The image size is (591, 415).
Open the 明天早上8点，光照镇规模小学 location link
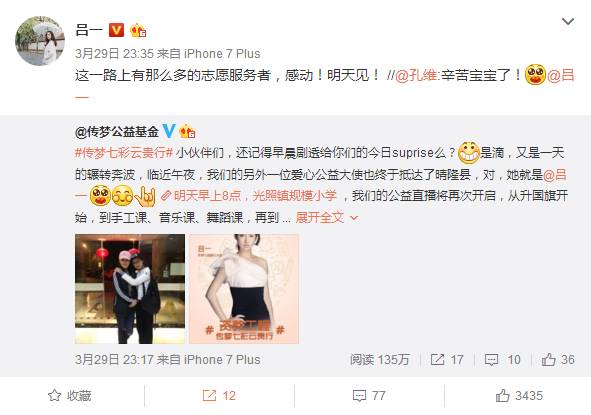(x=249, y=196)
